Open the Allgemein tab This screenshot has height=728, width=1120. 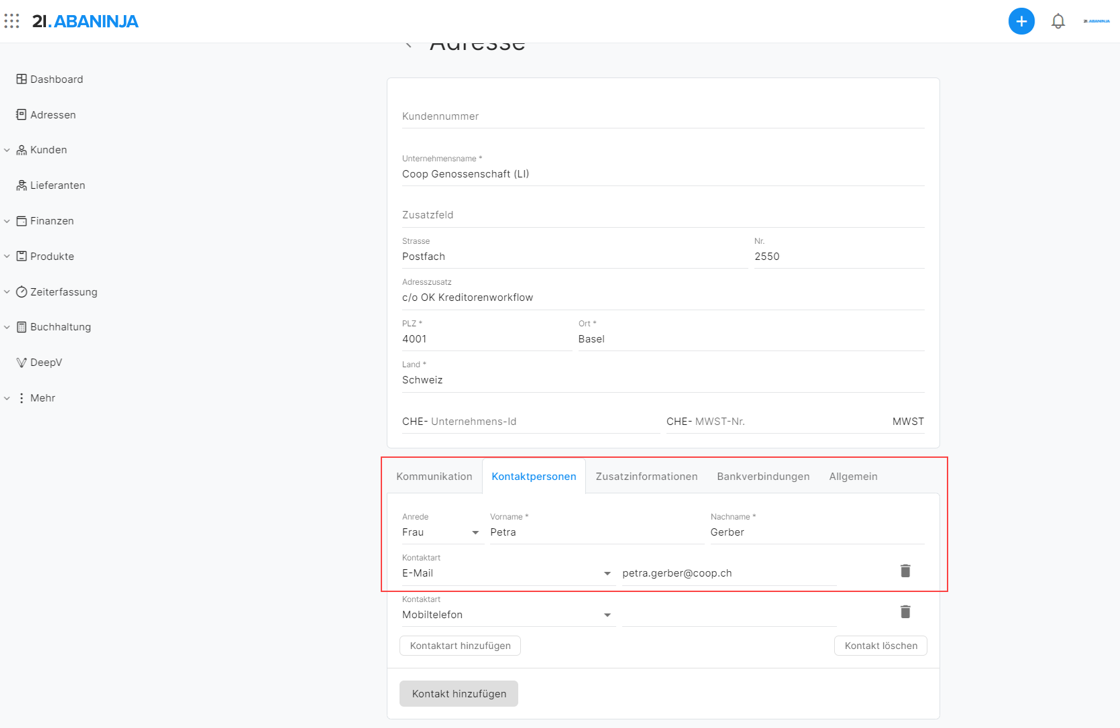point(853,477)
